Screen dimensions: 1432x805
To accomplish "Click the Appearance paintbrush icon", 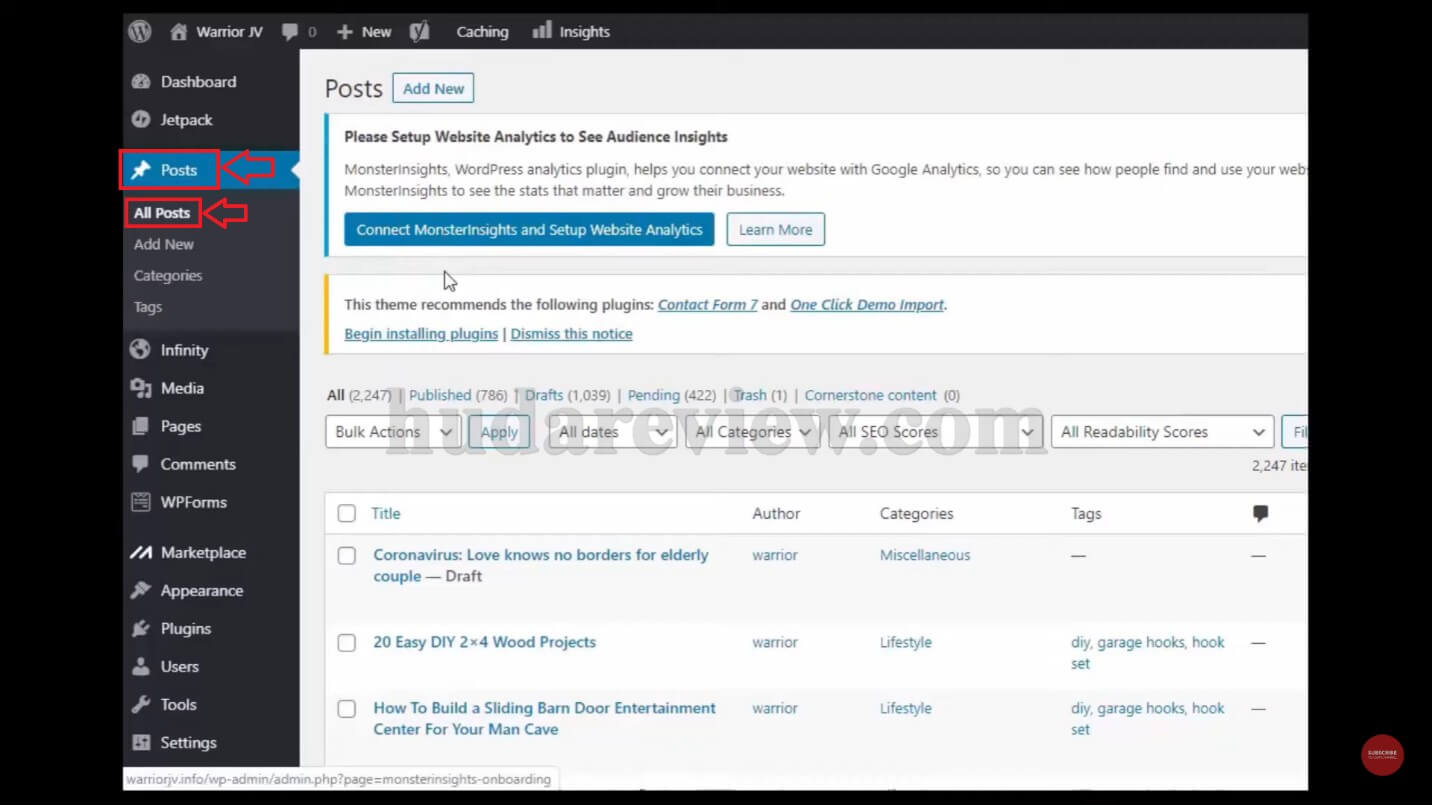I will click(x=141, y=590).
